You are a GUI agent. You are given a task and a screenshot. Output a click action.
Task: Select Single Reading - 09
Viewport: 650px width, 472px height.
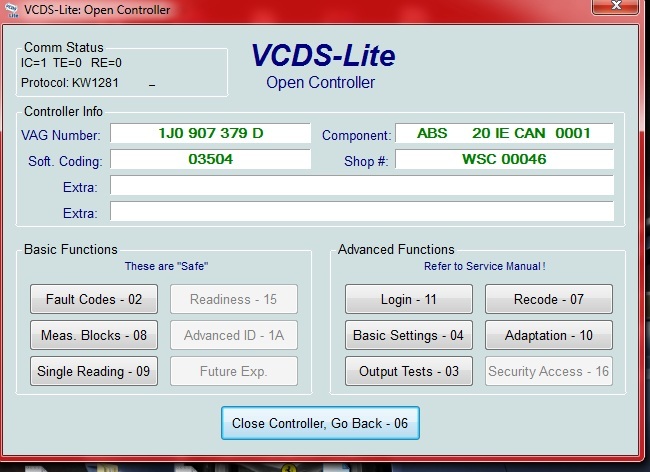click(x=93, y=371)
